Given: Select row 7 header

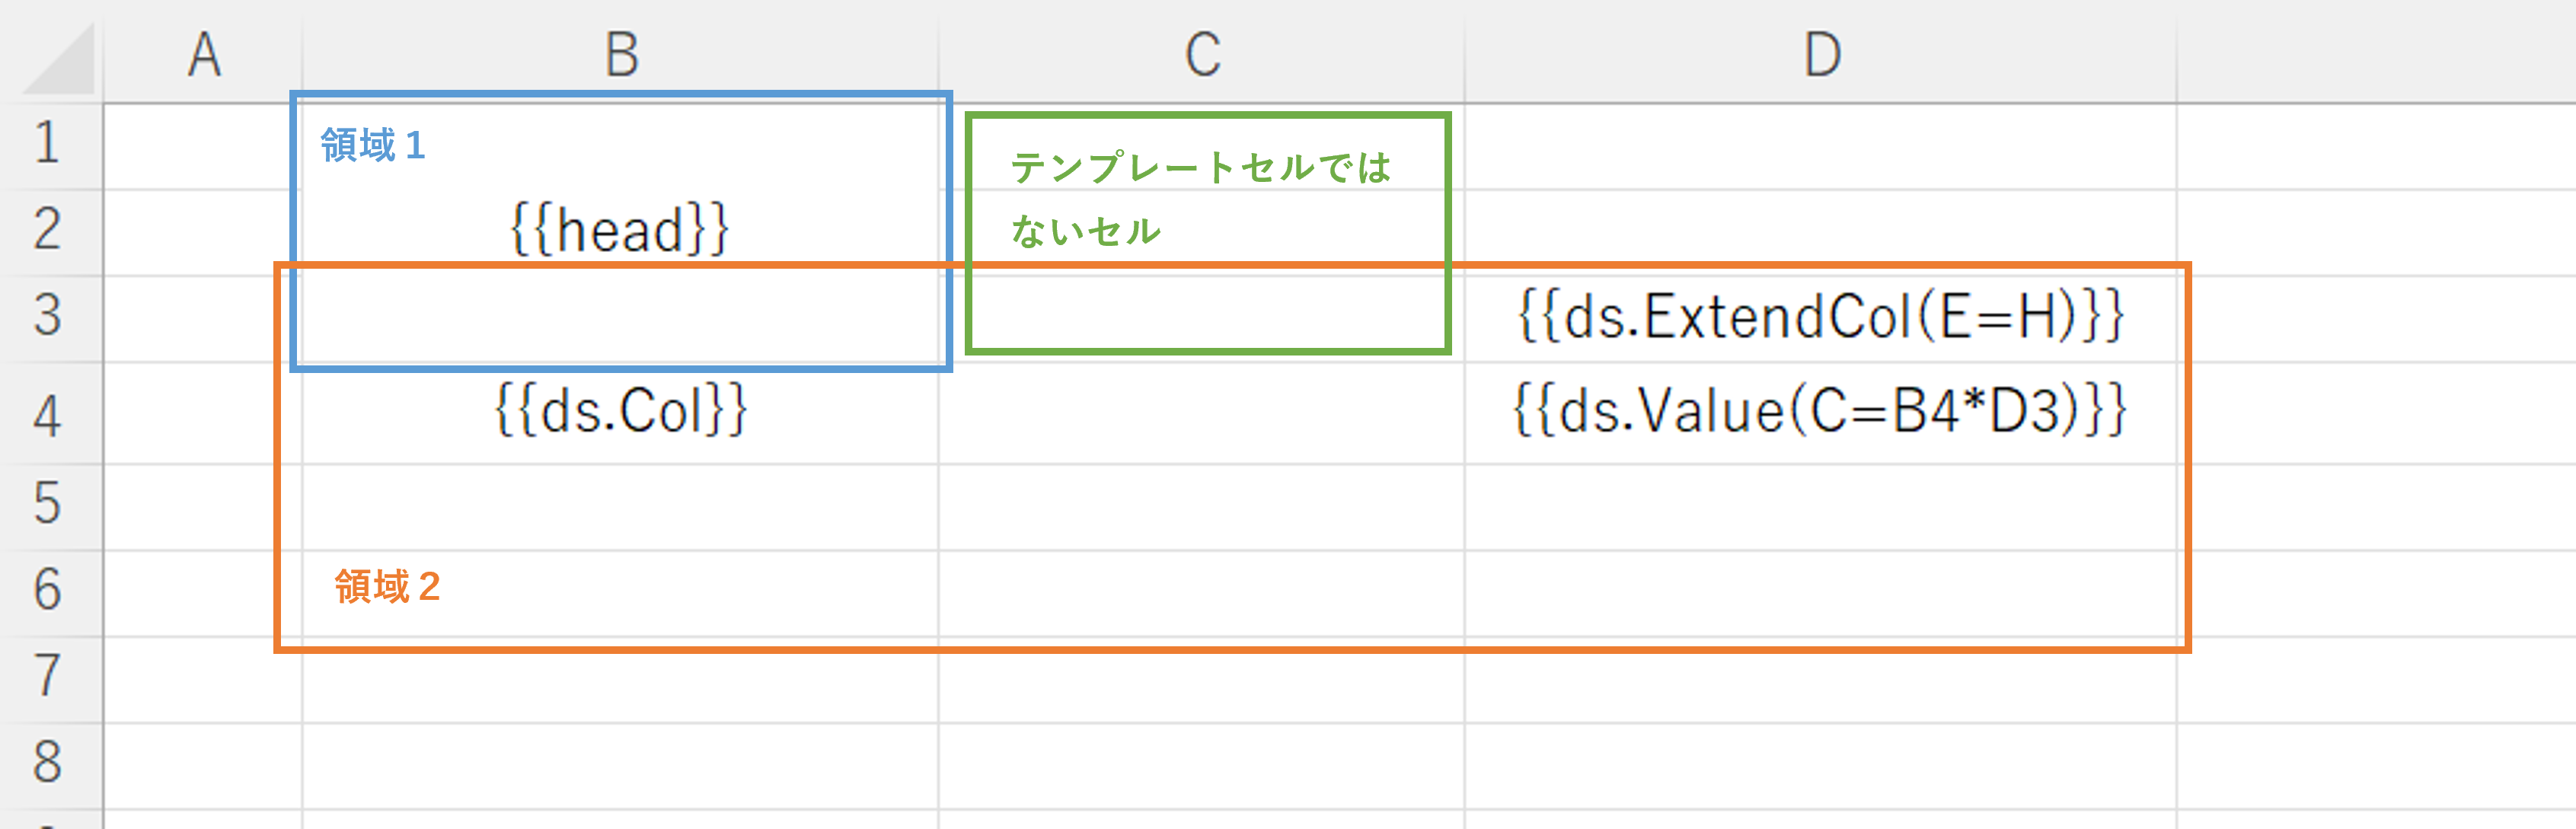Looking at the screenshot, I should [48, 678].
